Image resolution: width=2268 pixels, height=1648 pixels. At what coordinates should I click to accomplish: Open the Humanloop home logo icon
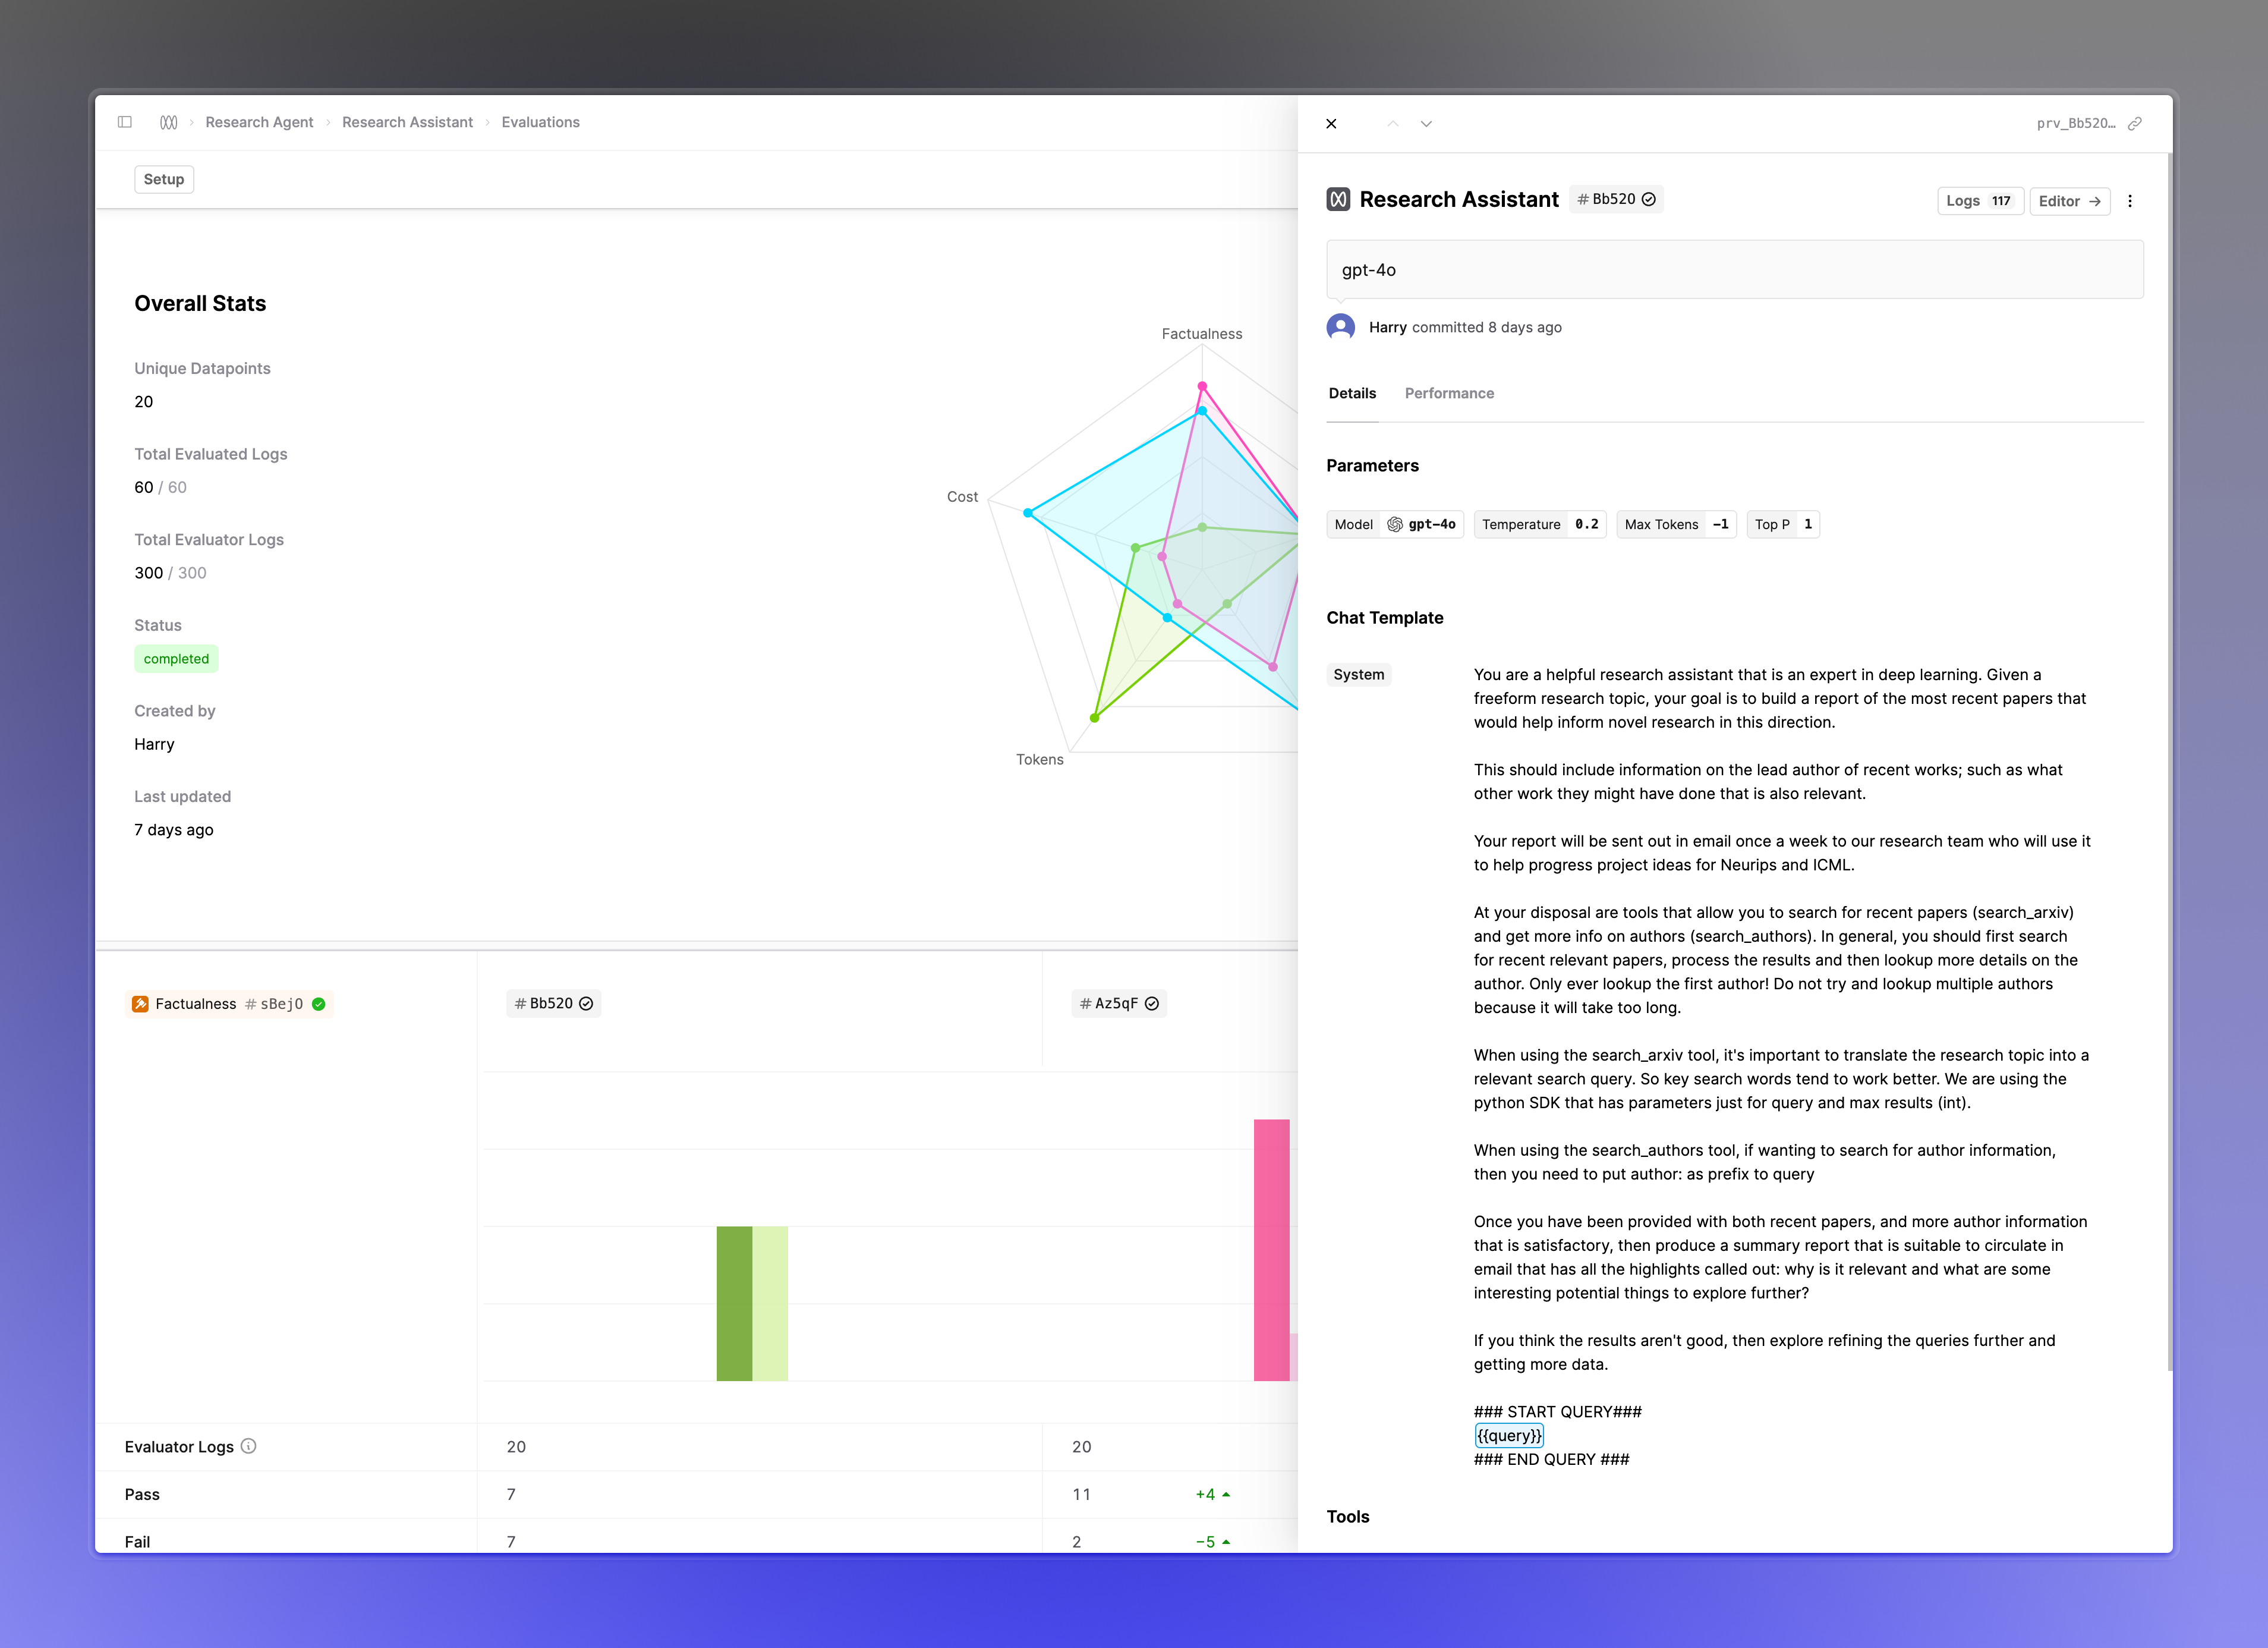(169, 122)
